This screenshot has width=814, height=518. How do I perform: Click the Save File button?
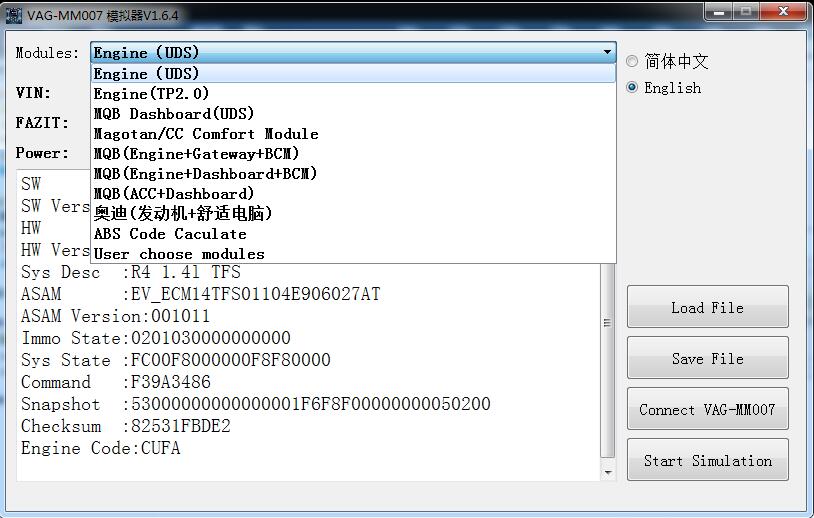708,358
